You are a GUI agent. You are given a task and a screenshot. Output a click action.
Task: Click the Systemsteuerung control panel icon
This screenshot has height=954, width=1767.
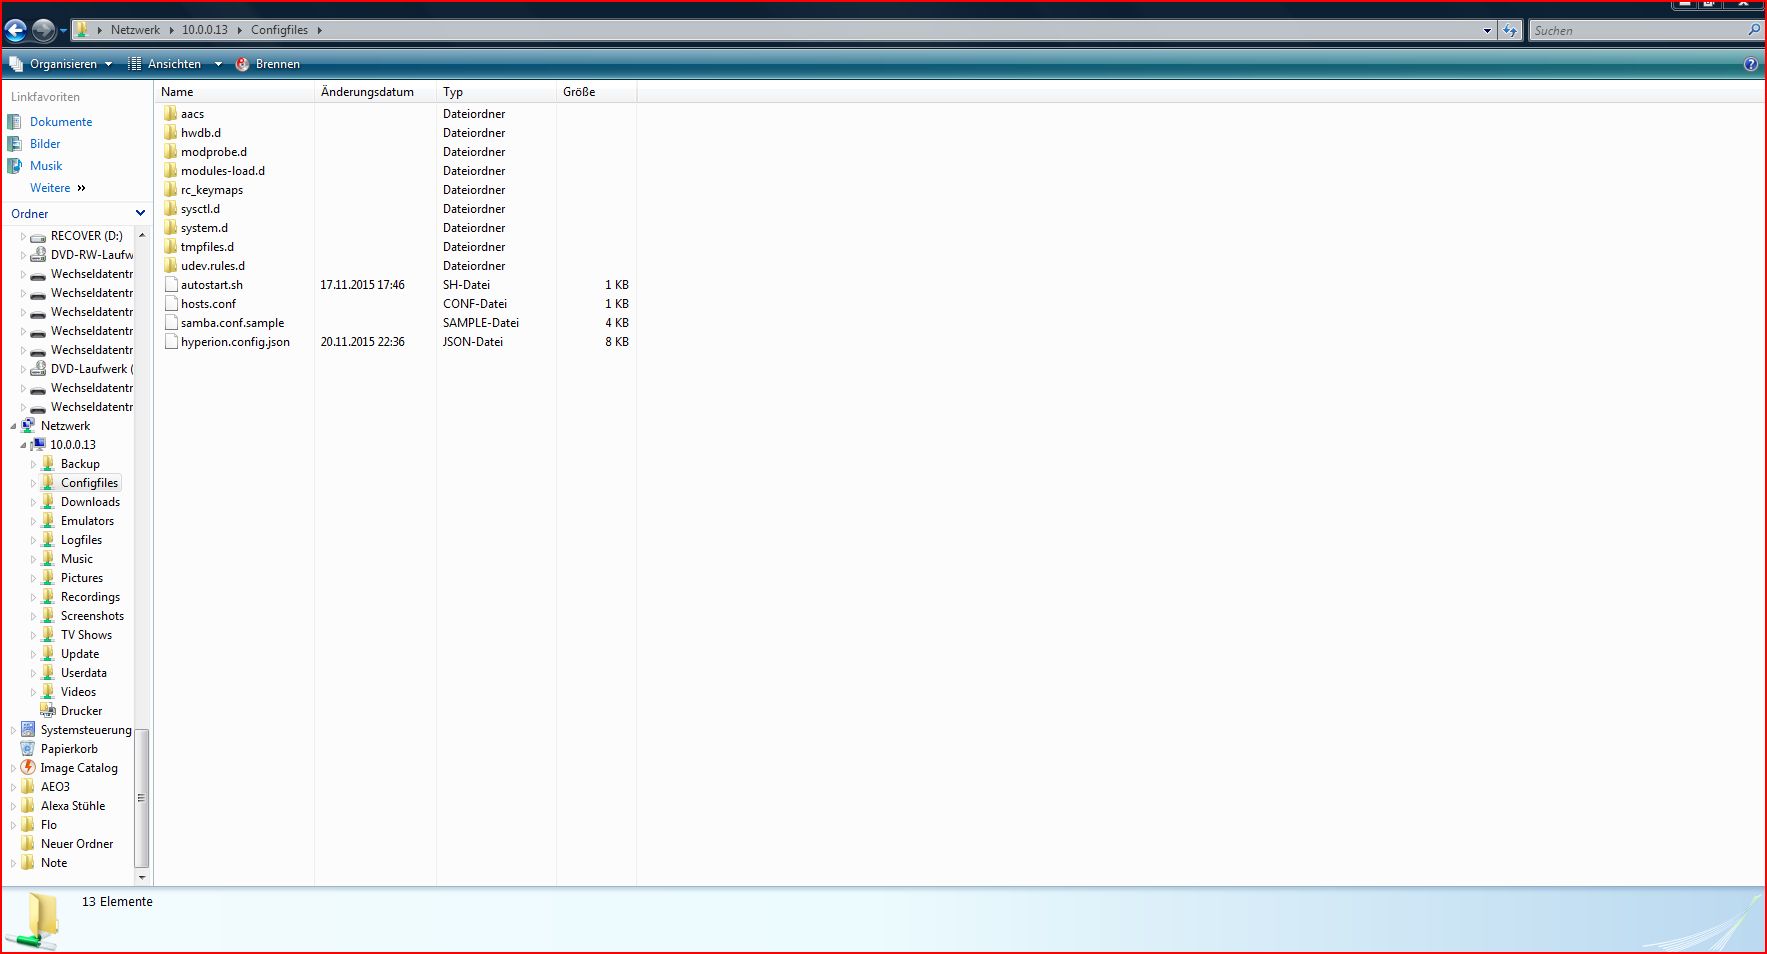(28, 730)
